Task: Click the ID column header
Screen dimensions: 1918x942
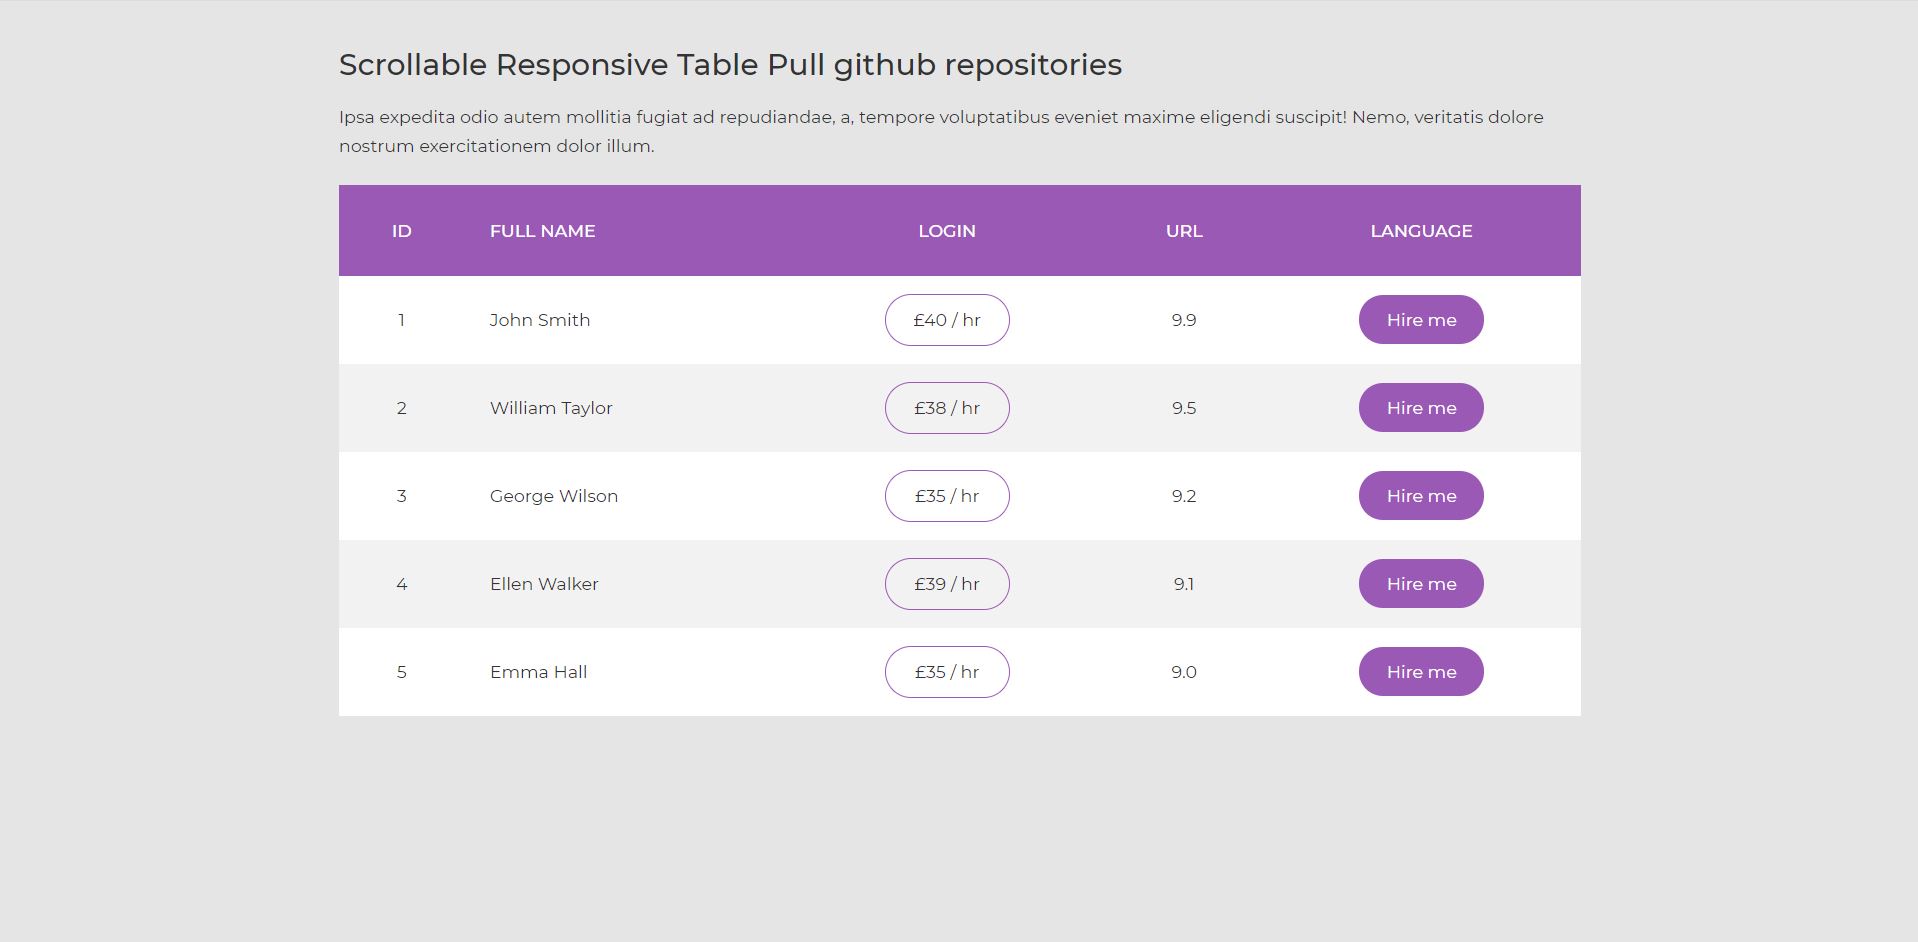Action: tap(401, 231)
